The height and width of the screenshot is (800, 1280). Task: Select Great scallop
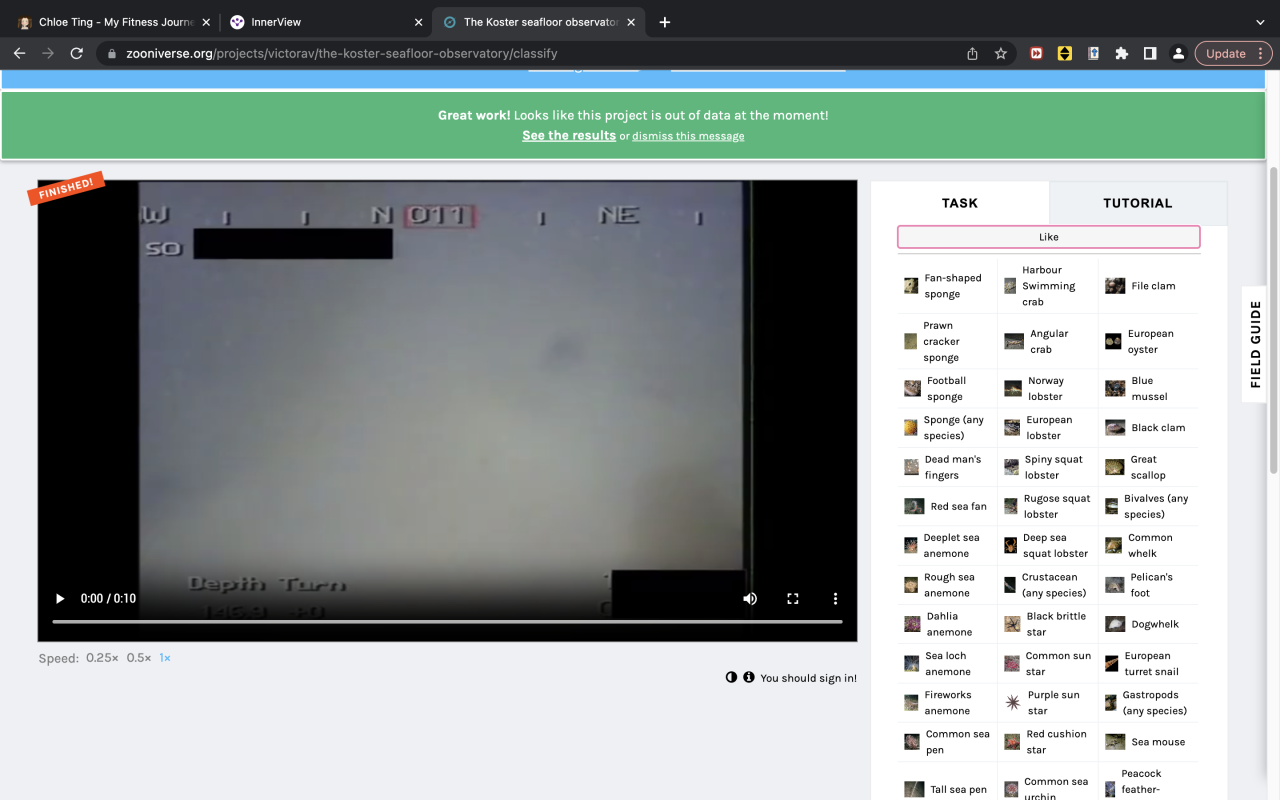(1148, 467)
